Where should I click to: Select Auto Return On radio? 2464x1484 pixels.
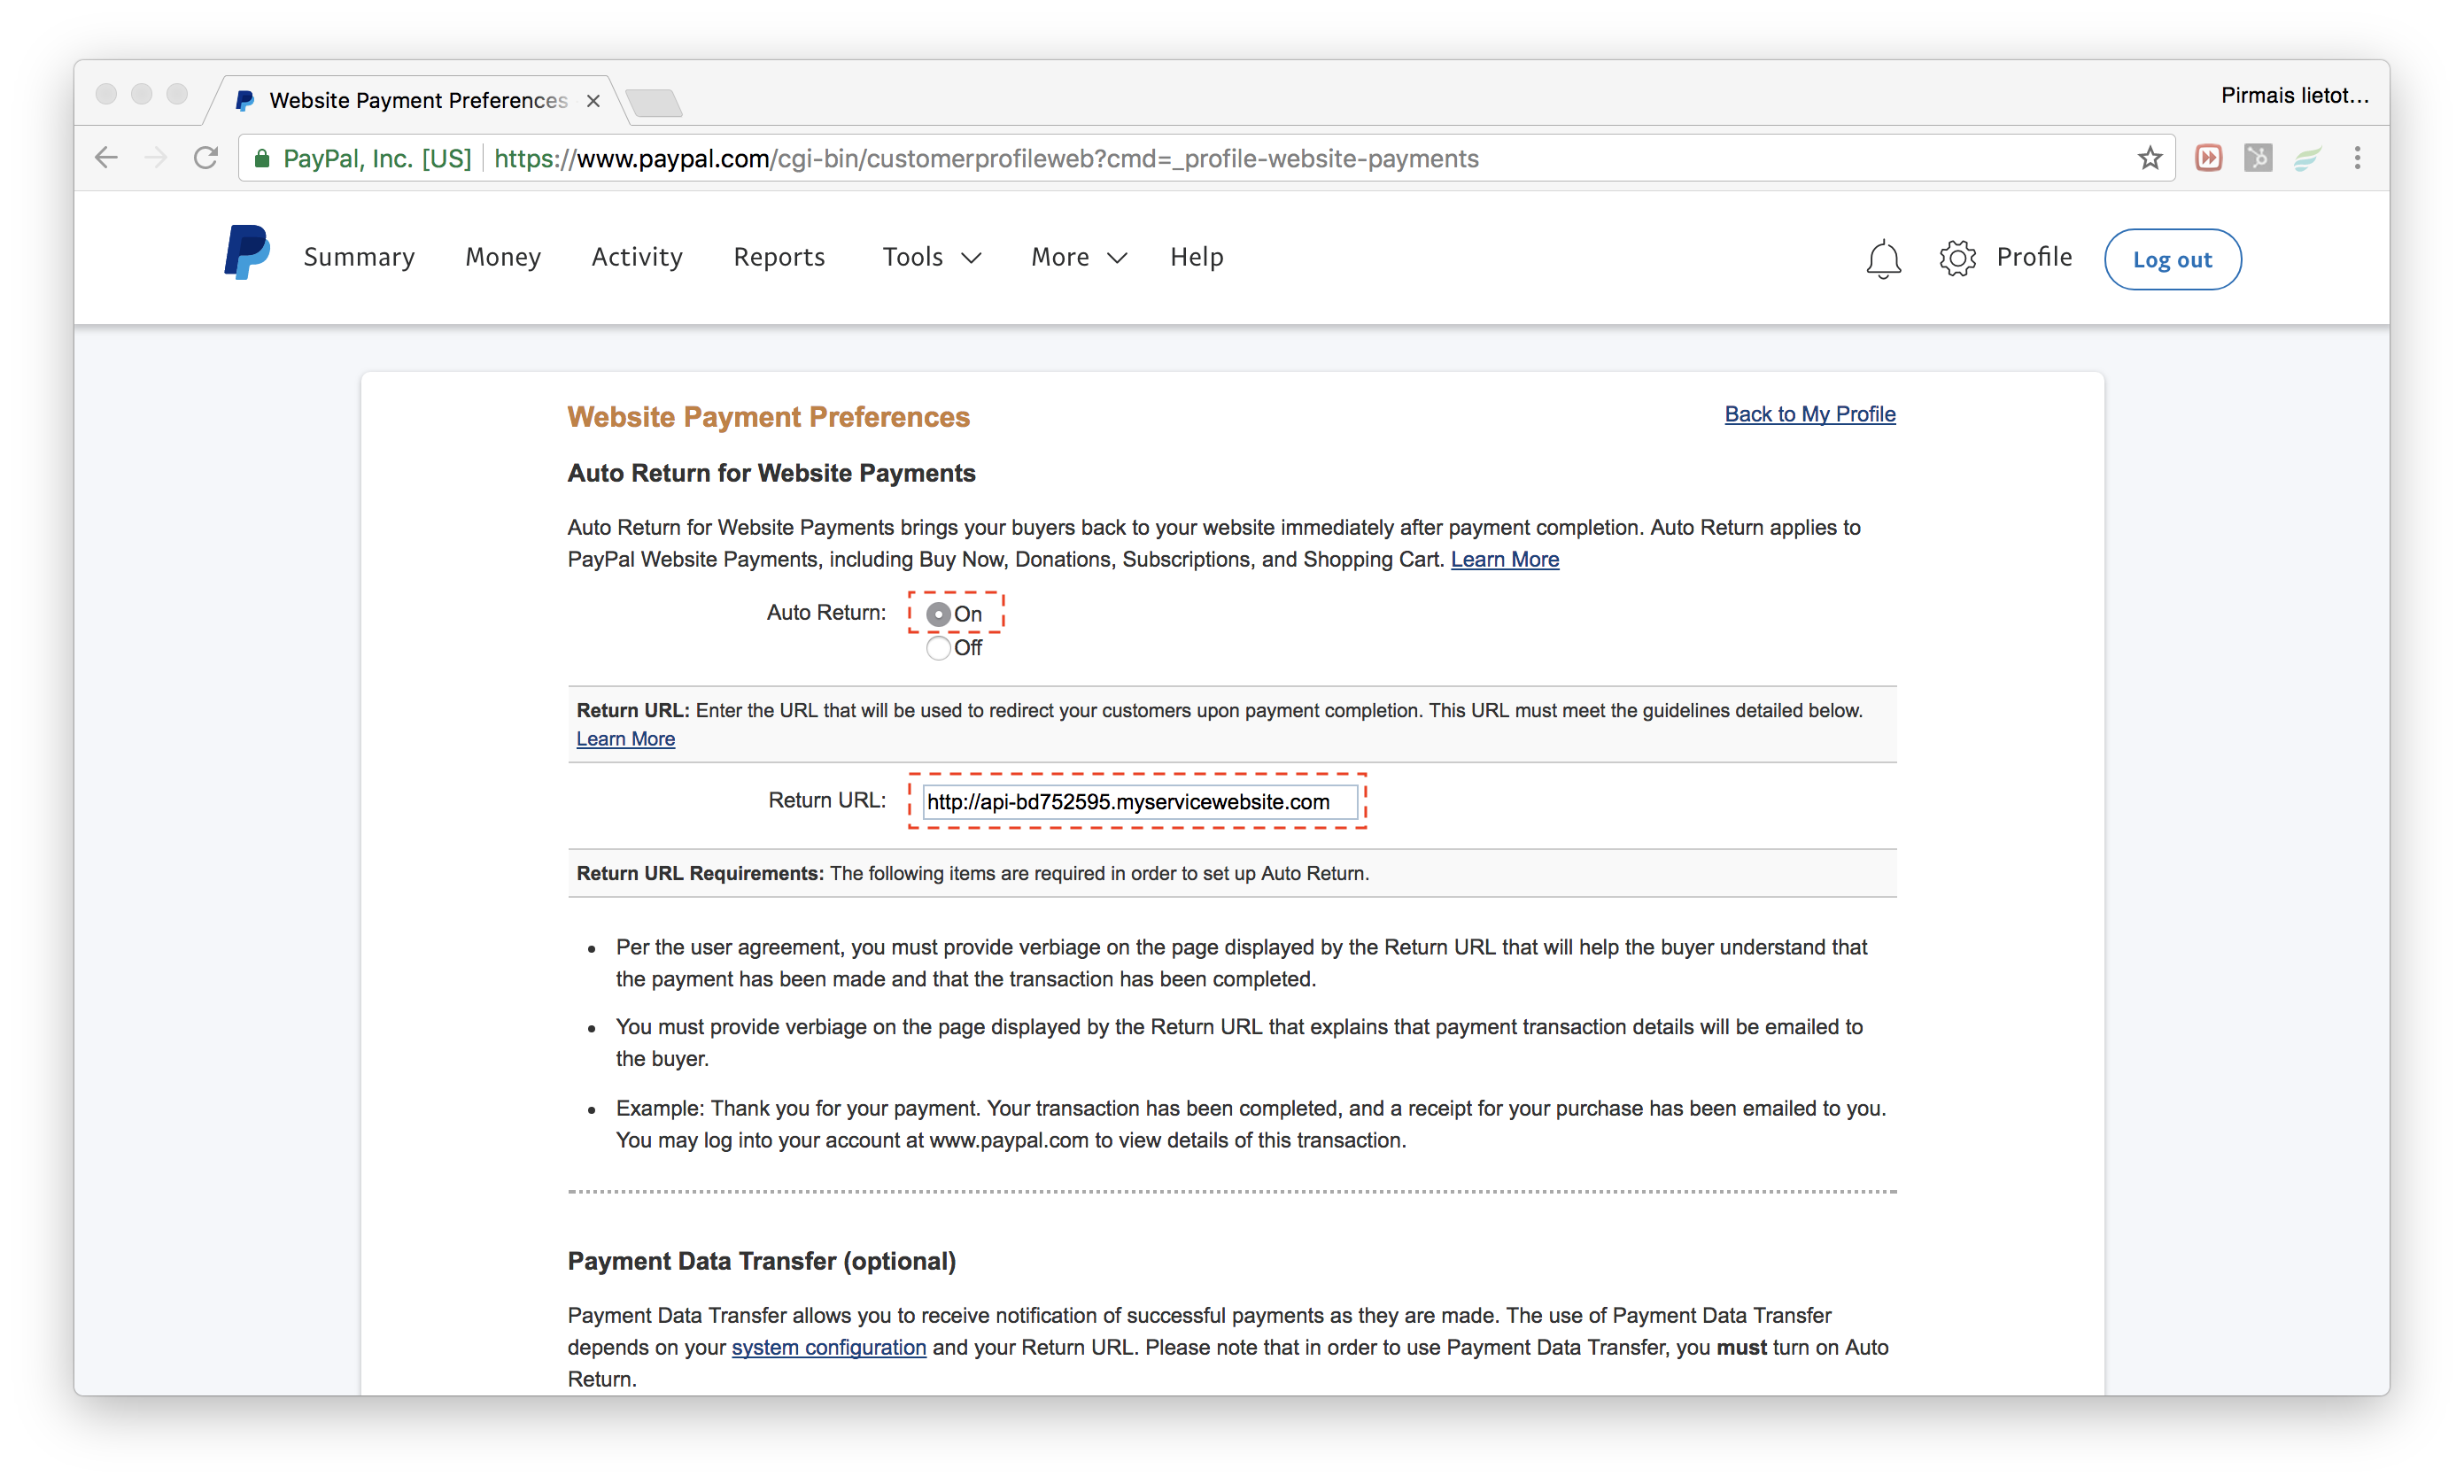click(x=938, y=614)
